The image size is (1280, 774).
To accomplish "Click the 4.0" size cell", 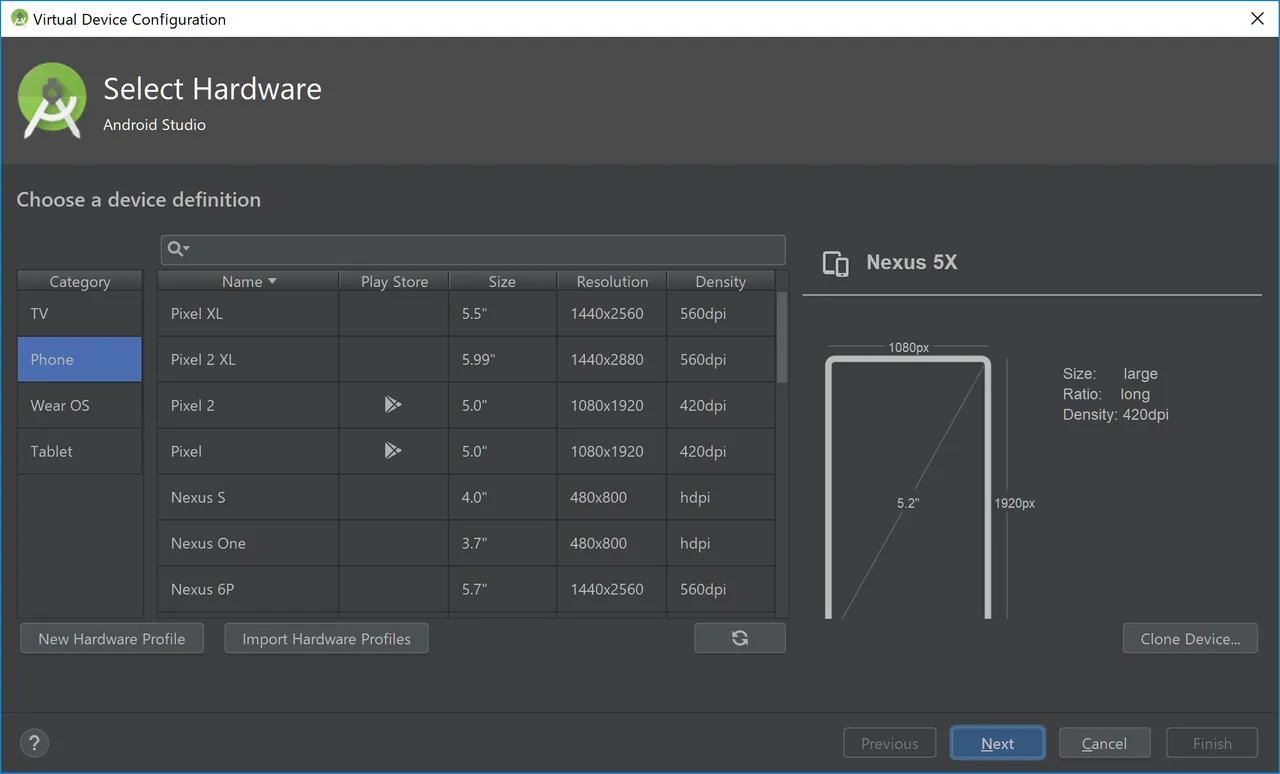I will tap(503, 497).
